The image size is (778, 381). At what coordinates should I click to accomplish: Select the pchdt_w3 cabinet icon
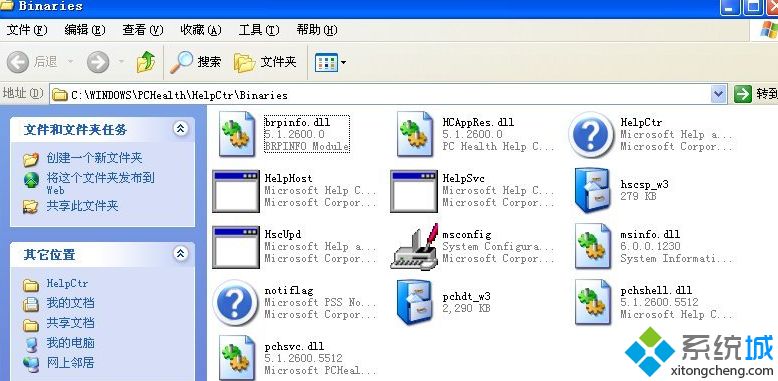click(x=414, y=302)
